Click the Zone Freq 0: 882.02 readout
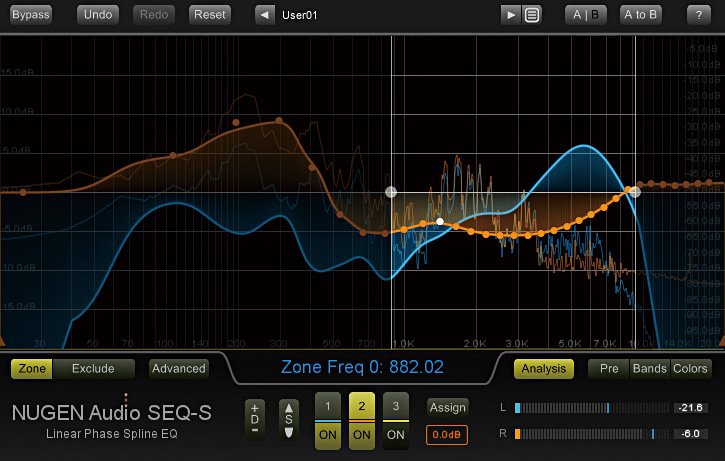Viewport: 725px width, 461px height. pyautogui.click(x=362, y=367)
